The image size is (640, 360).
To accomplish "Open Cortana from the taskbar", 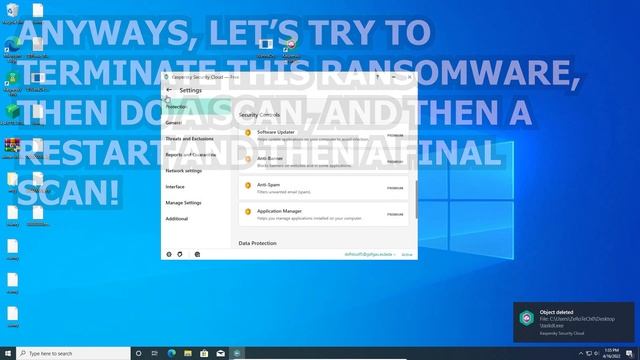I will [x=138, y=353].
